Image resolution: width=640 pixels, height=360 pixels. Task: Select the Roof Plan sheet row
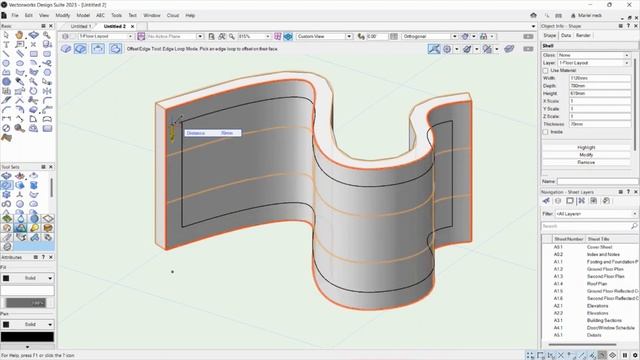click(x=590, y=284)
